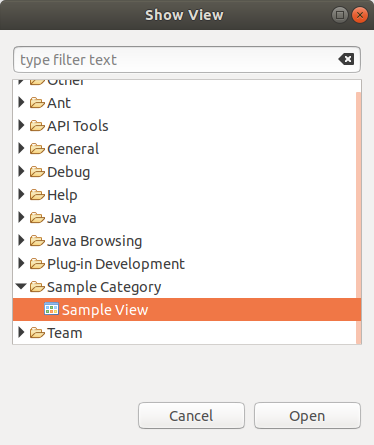The width and height of the screenshot is (374, 445).
Task: Click the Team folder icon
Action: tap(37, 333)
